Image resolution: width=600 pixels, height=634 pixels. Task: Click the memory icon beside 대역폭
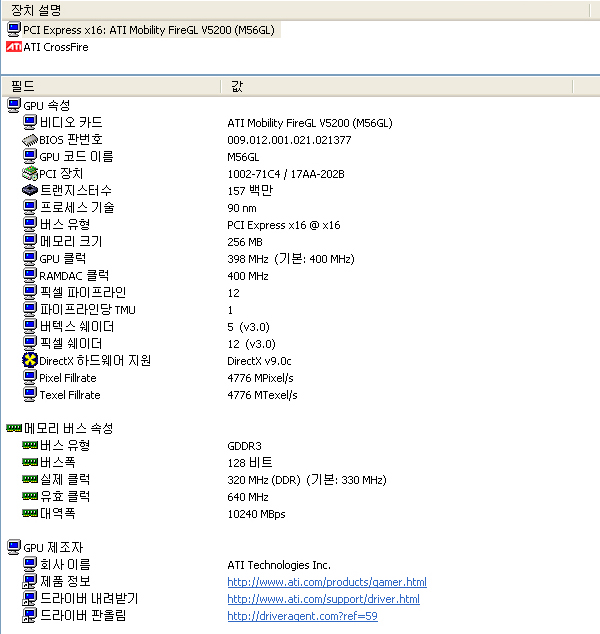click(x=30, y=513)
